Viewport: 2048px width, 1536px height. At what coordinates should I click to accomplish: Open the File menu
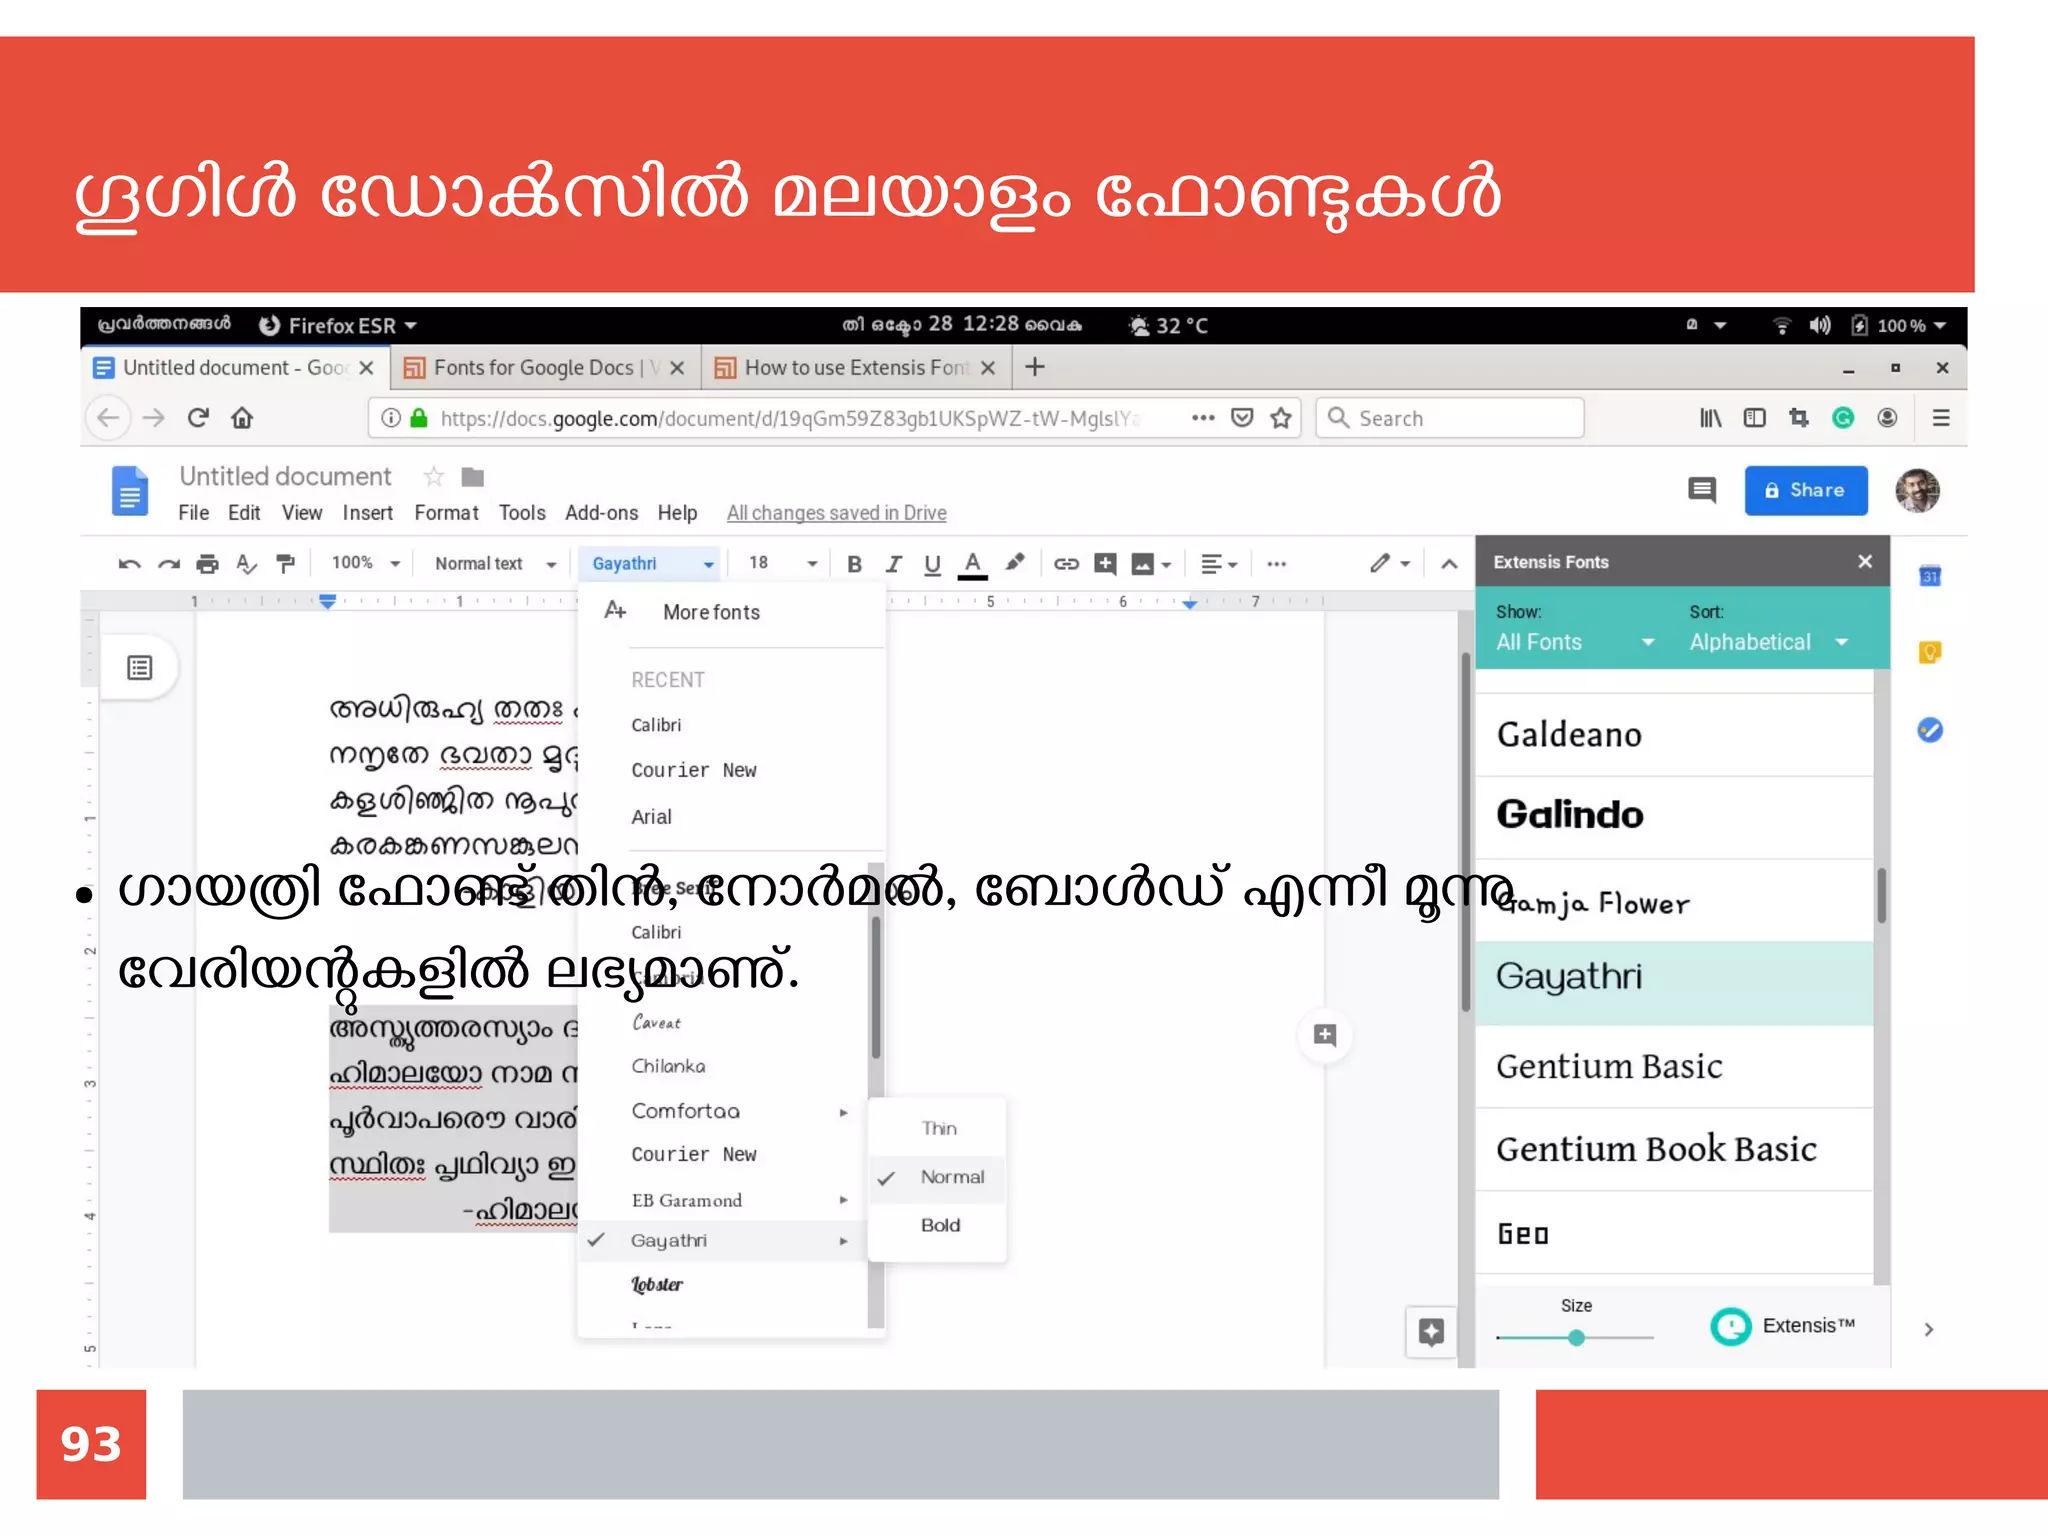point(194,513)
